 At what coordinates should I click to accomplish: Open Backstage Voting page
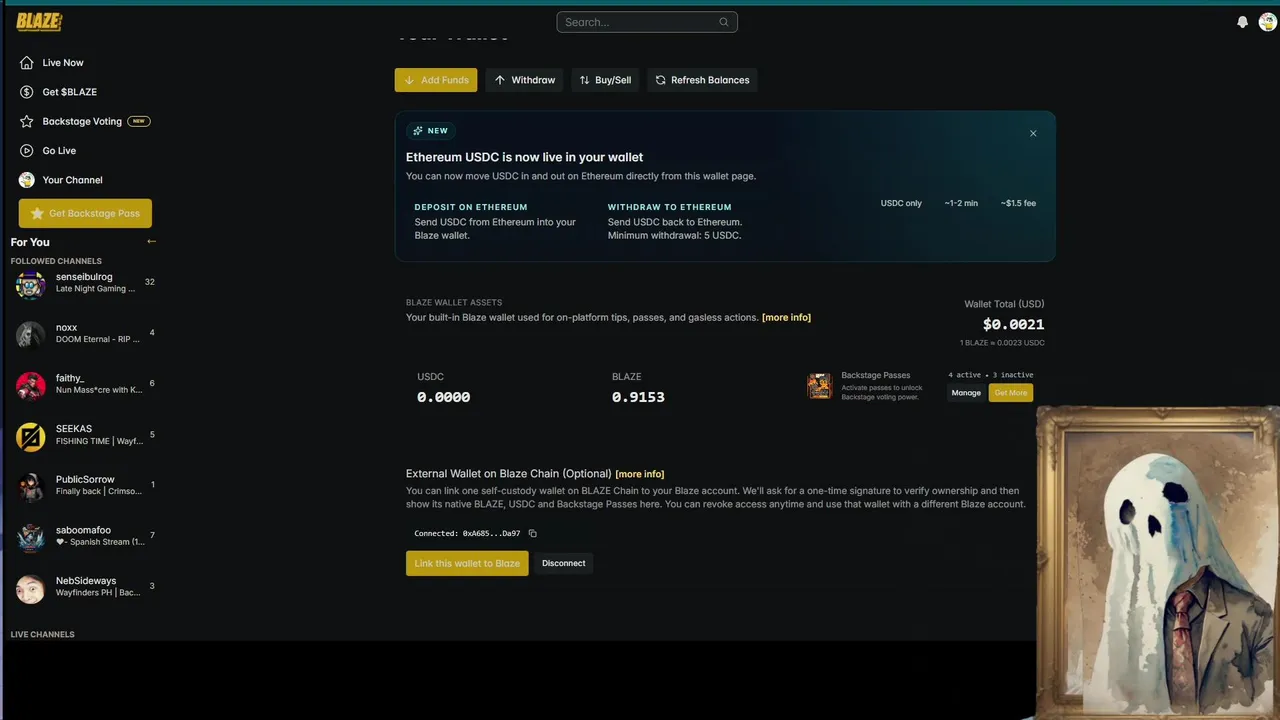point(82,121)
